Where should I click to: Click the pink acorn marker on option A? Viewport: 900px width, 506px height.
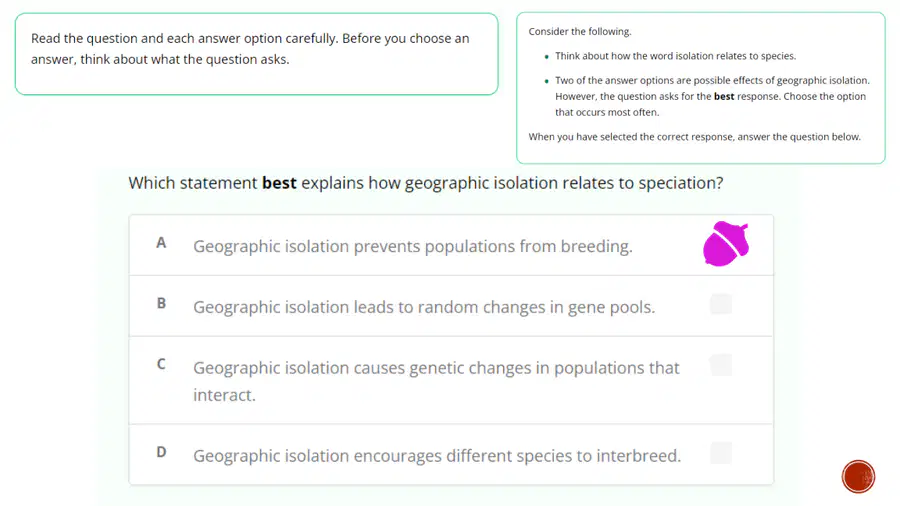726,244
